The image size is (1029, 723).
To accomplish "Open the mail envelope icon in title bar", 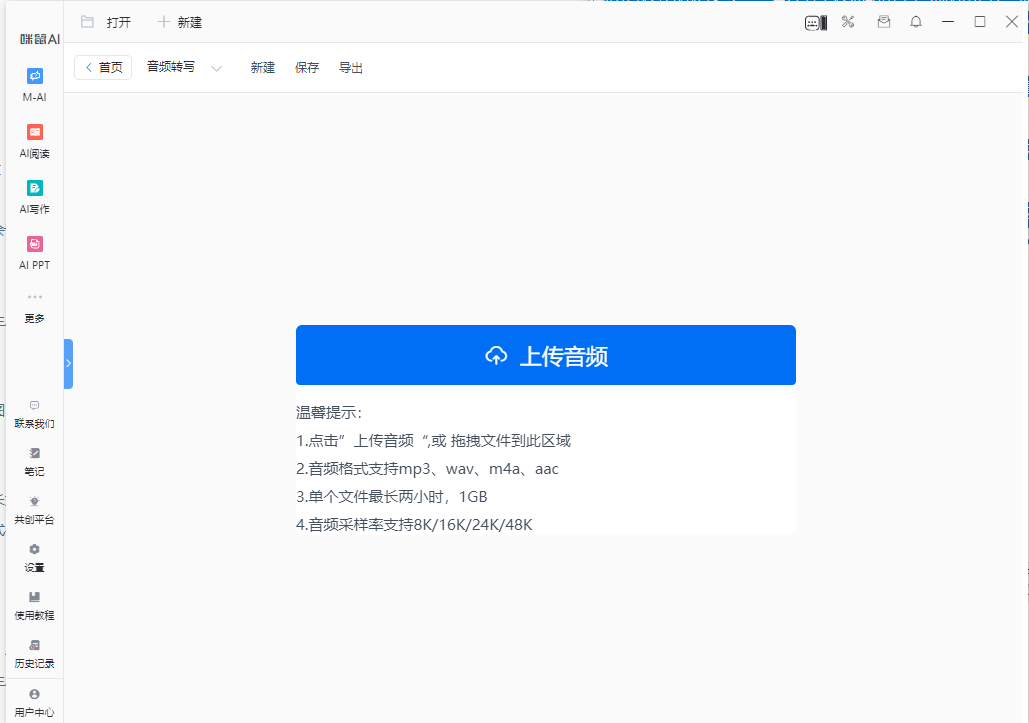I will (x=883, y=22).
